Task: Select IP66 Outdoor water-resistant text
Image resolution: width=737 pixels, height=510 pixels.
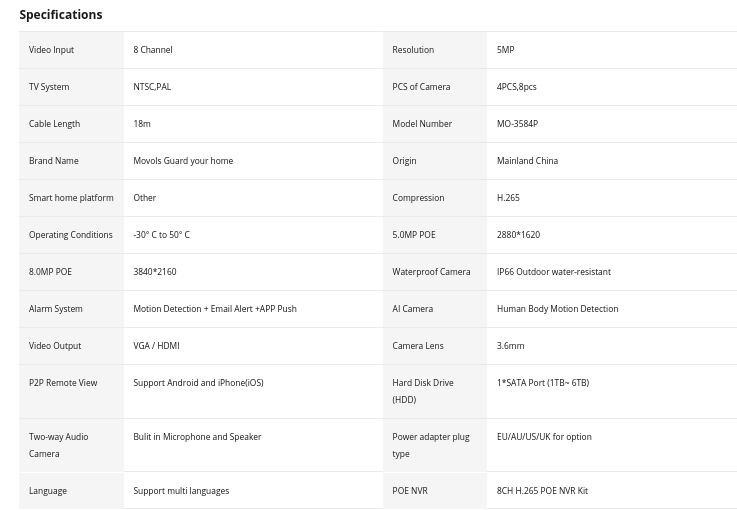Action: [x=554, y=272]
